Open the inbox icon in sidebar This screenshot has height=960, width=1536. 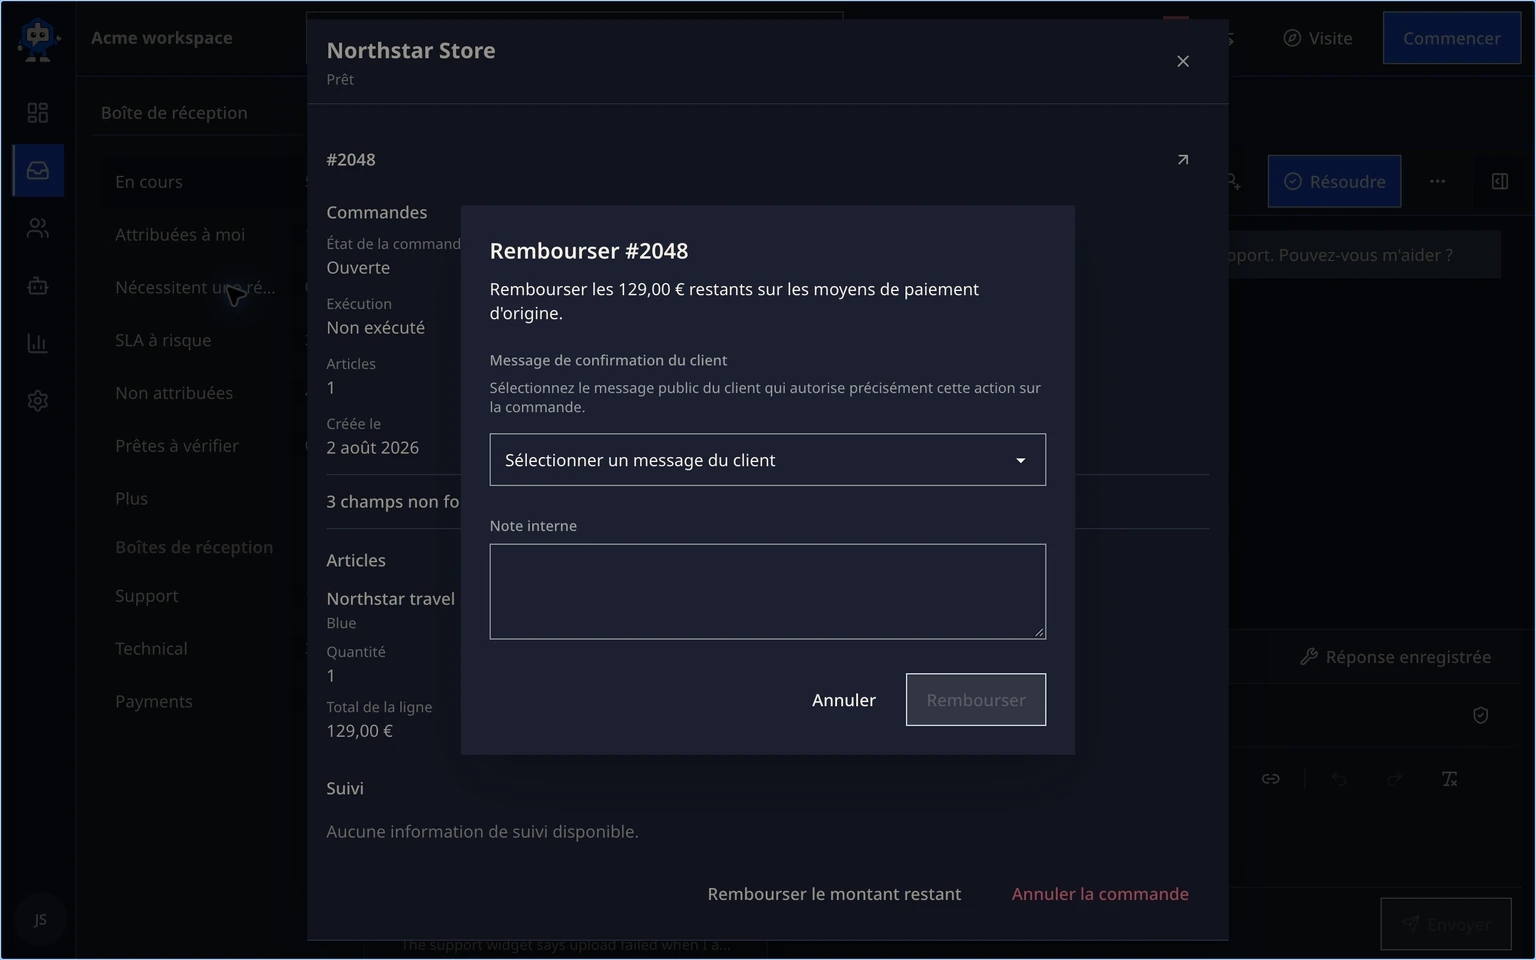coord(38,170)
